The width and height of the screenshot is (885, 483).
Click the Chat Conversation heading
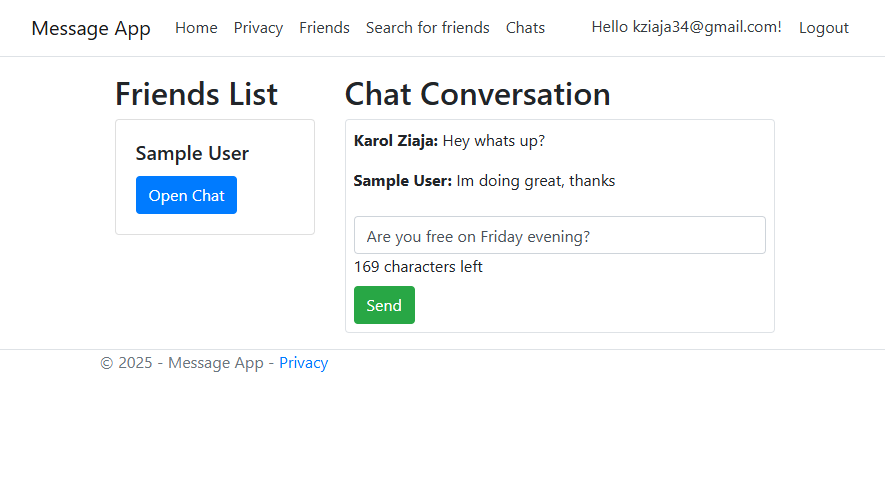pyautogui.click(x=477, y=94)
